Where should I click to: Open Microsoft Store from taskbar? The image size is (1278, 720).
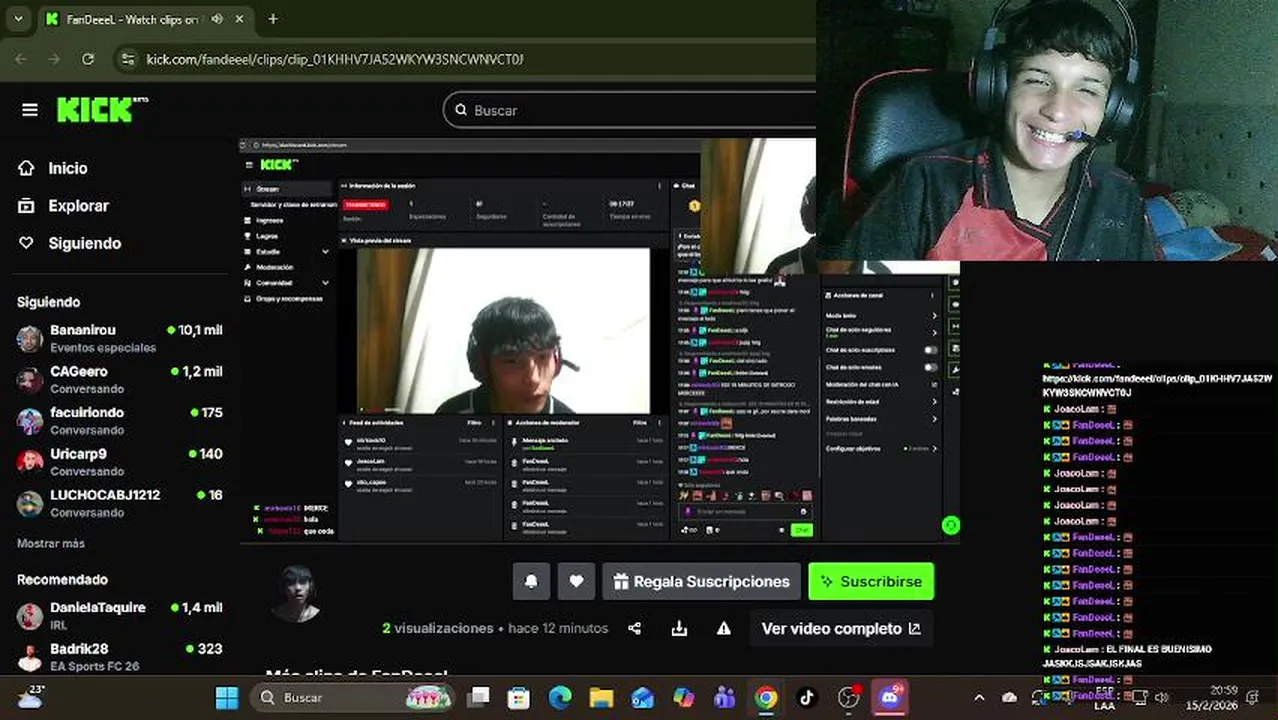[x=518, y=697]
